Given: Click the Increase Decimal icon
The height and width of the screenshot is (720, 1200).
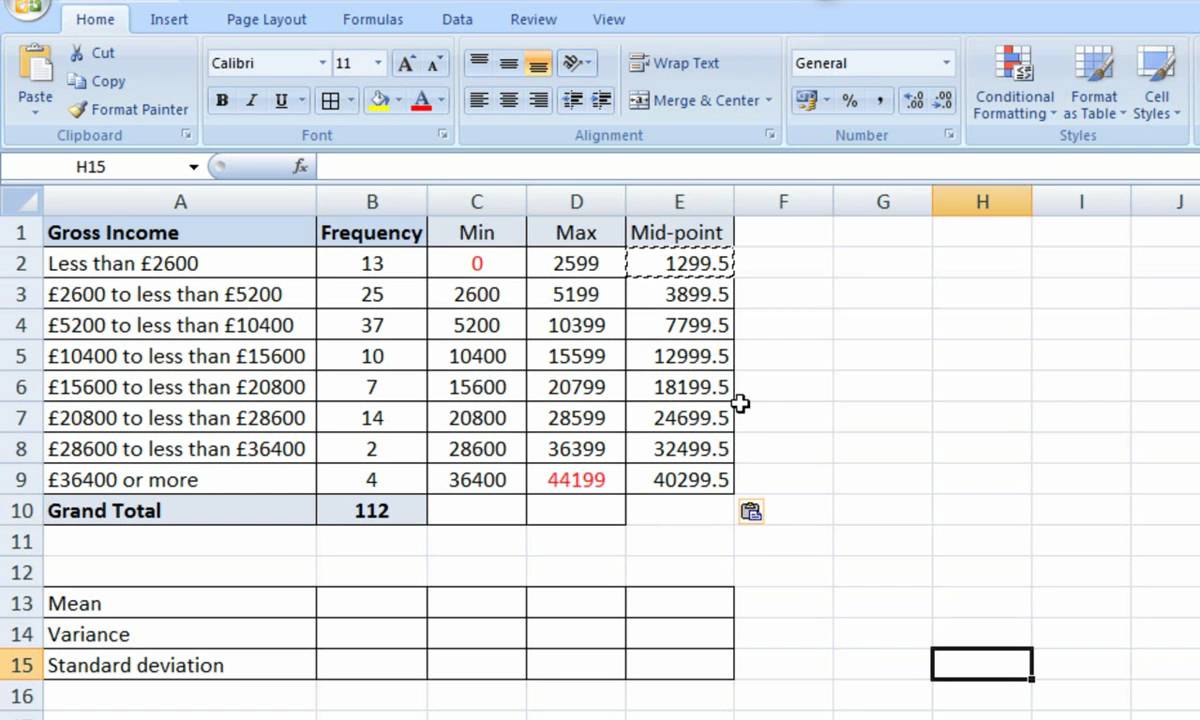Looking at the screenshot, I should click(913, 100).
